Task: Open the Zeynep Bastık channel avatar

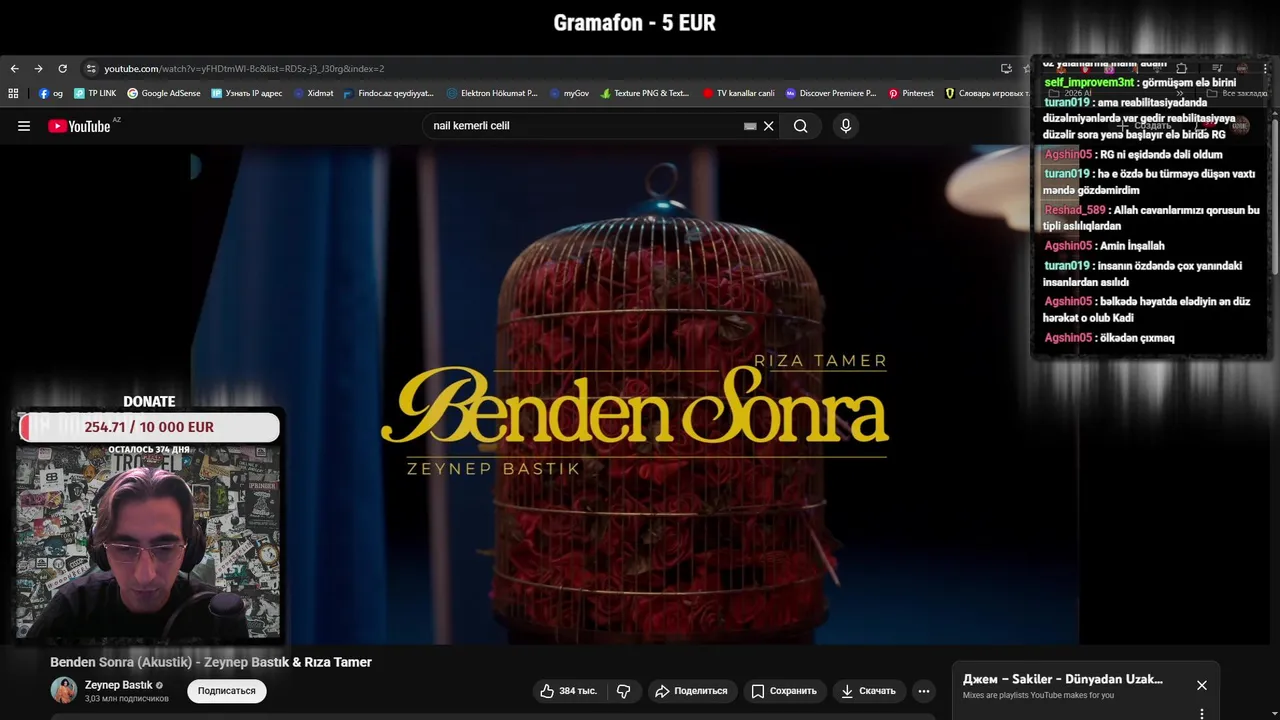Action: coord(64,690)
